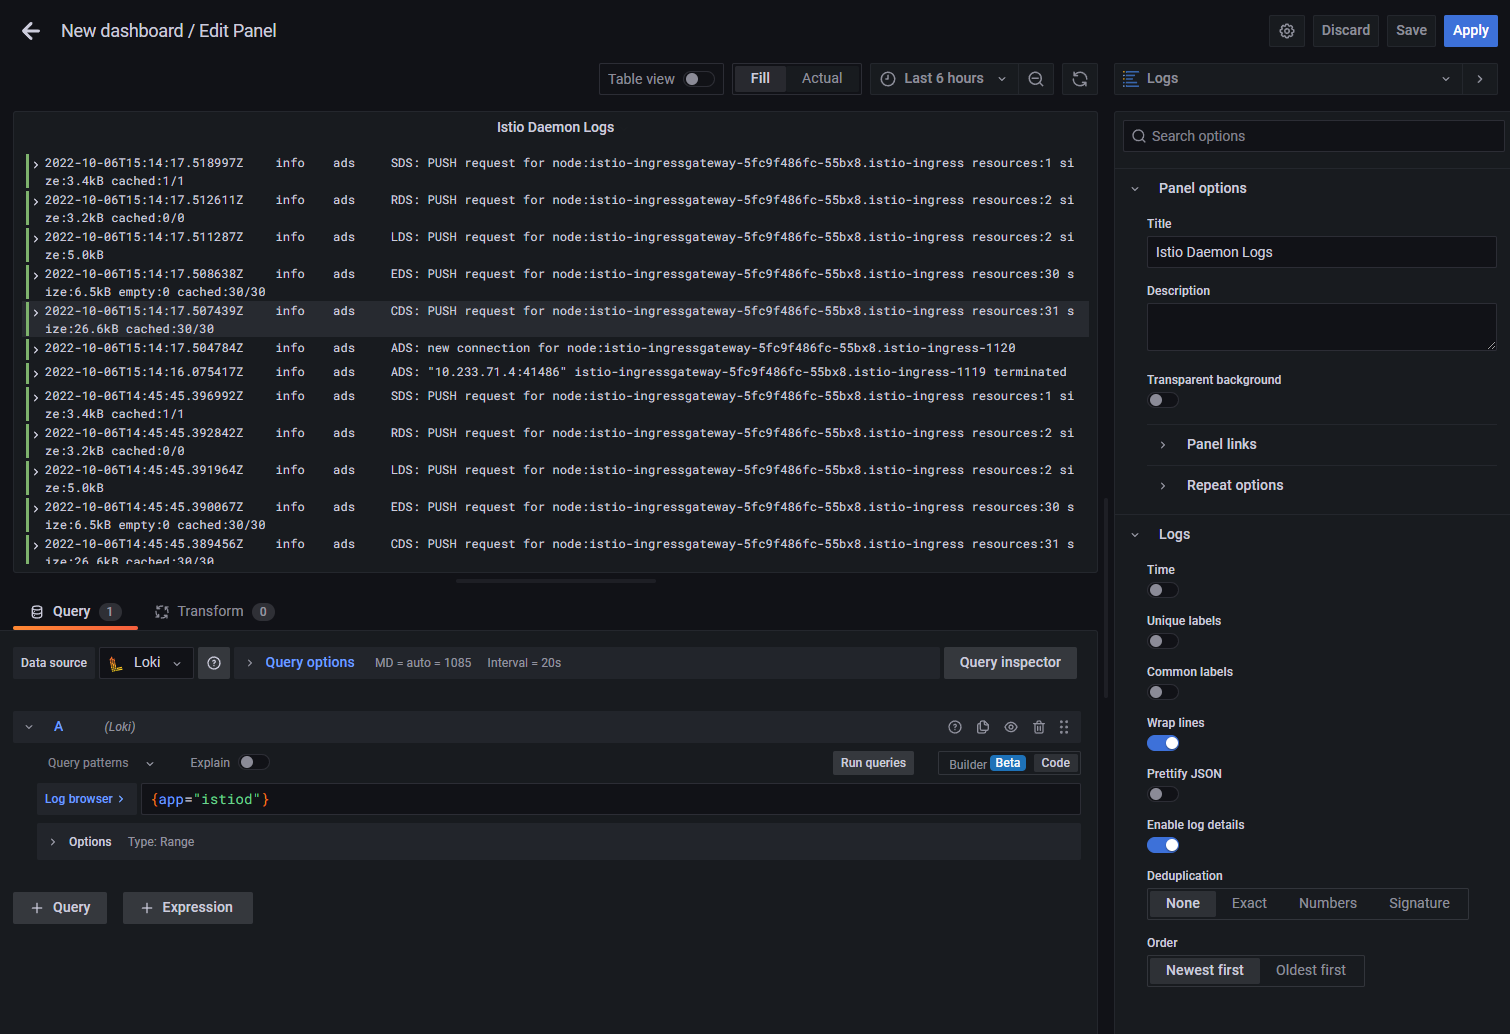Expand the Panel links section
This screenshot has height=1034, width=1510.
1221,444
